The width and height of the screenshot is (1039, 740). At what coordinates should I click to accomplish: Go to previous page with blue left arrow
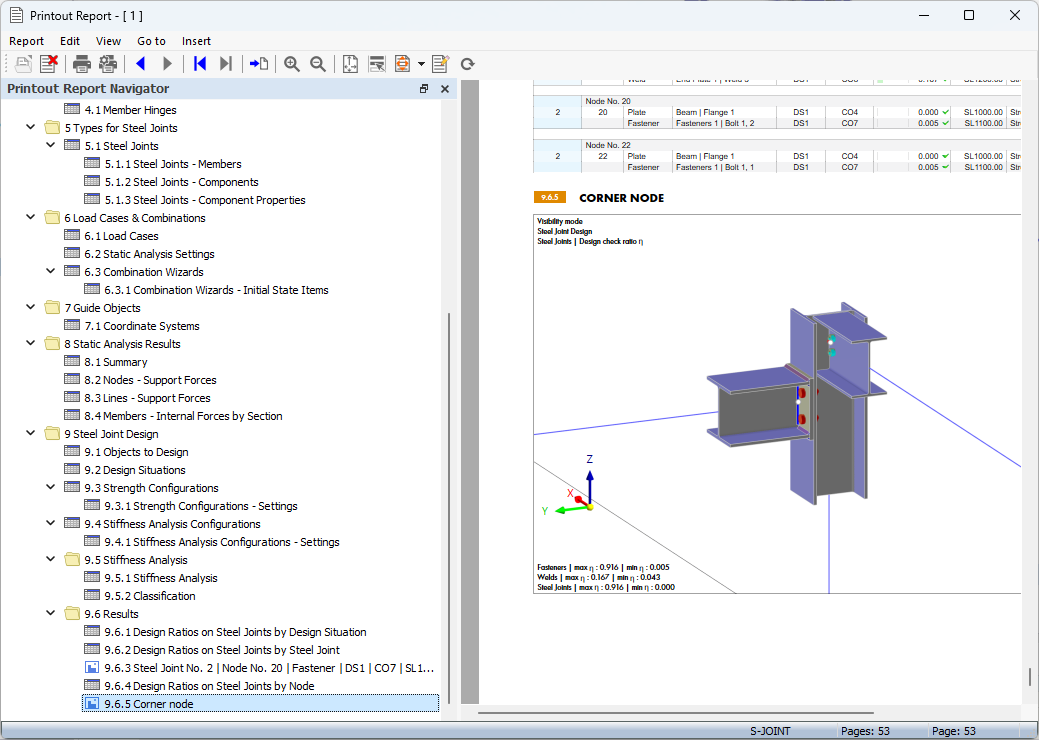pyautogui.click(x=140, y=64)
